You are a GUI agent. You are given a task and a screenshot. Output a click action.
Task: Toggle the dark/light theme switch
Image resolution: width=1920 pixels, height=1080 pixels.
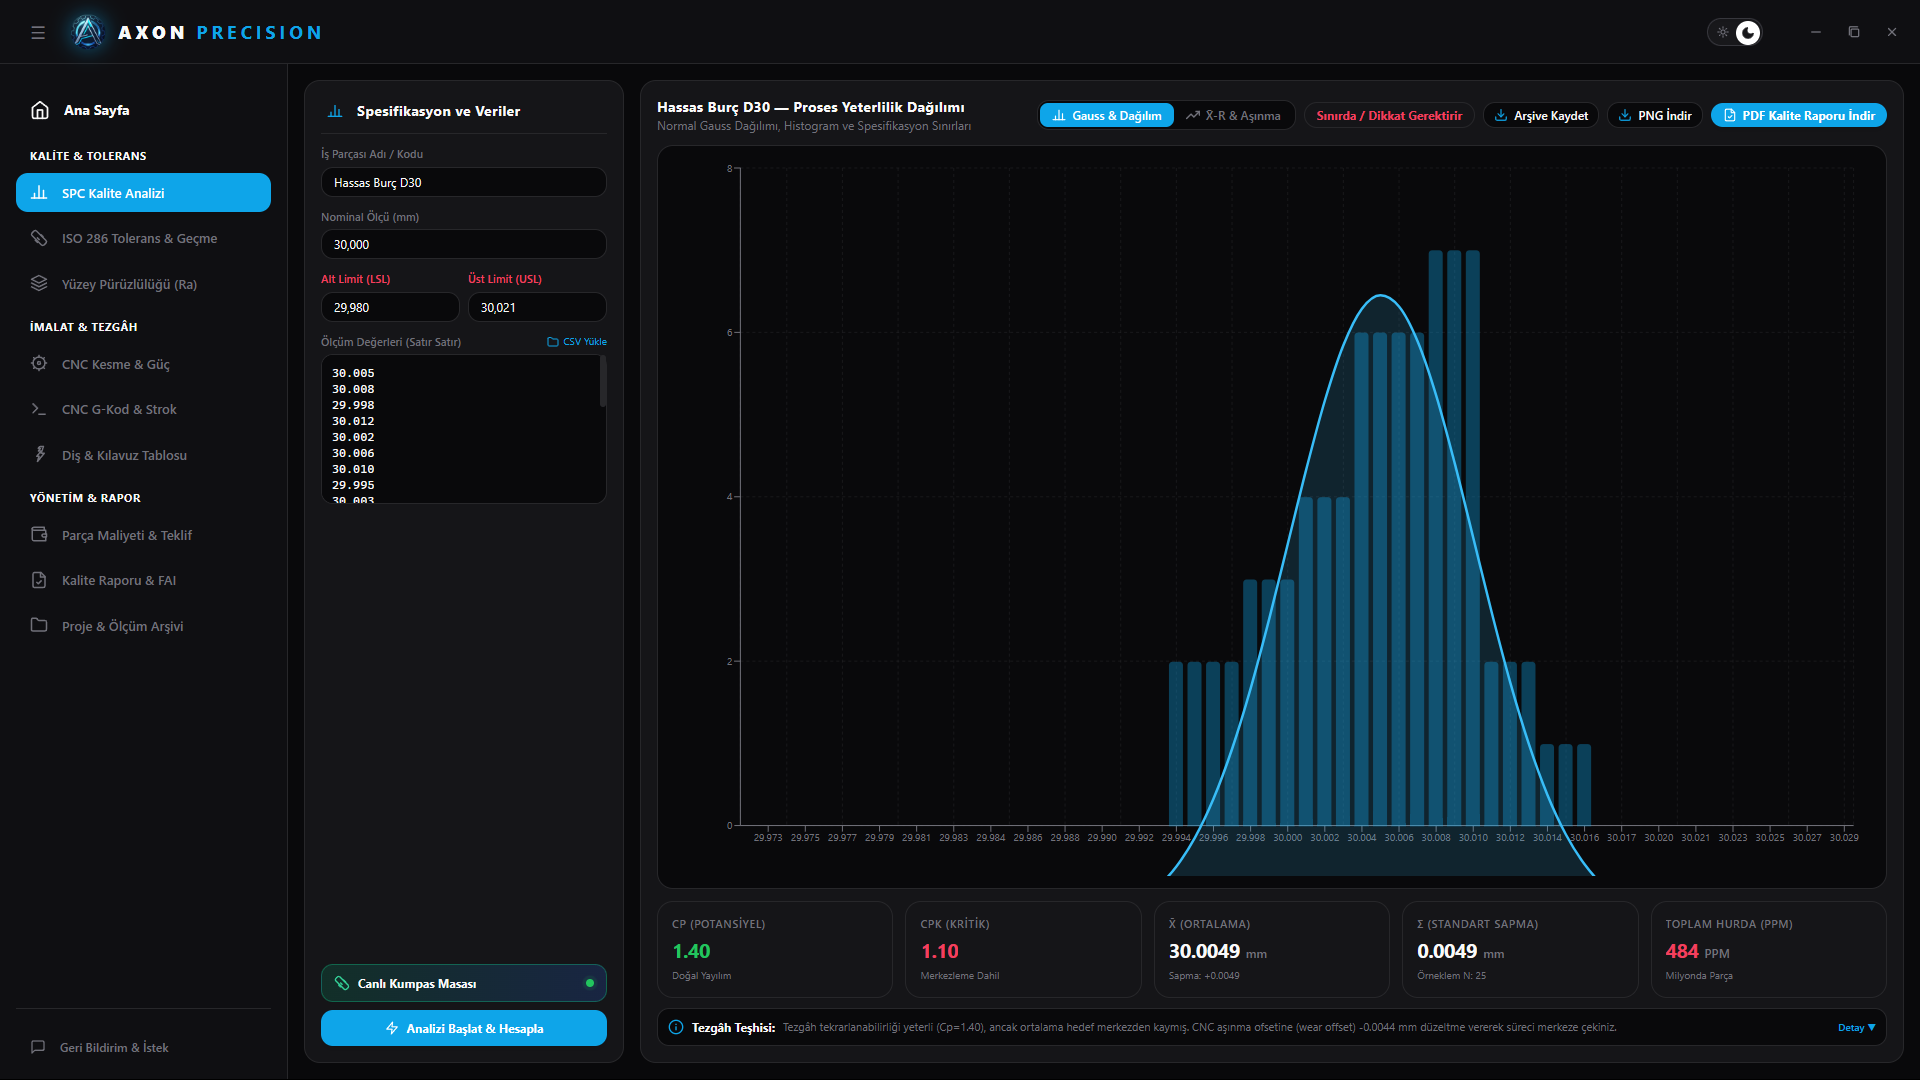tap(1735, 32)
